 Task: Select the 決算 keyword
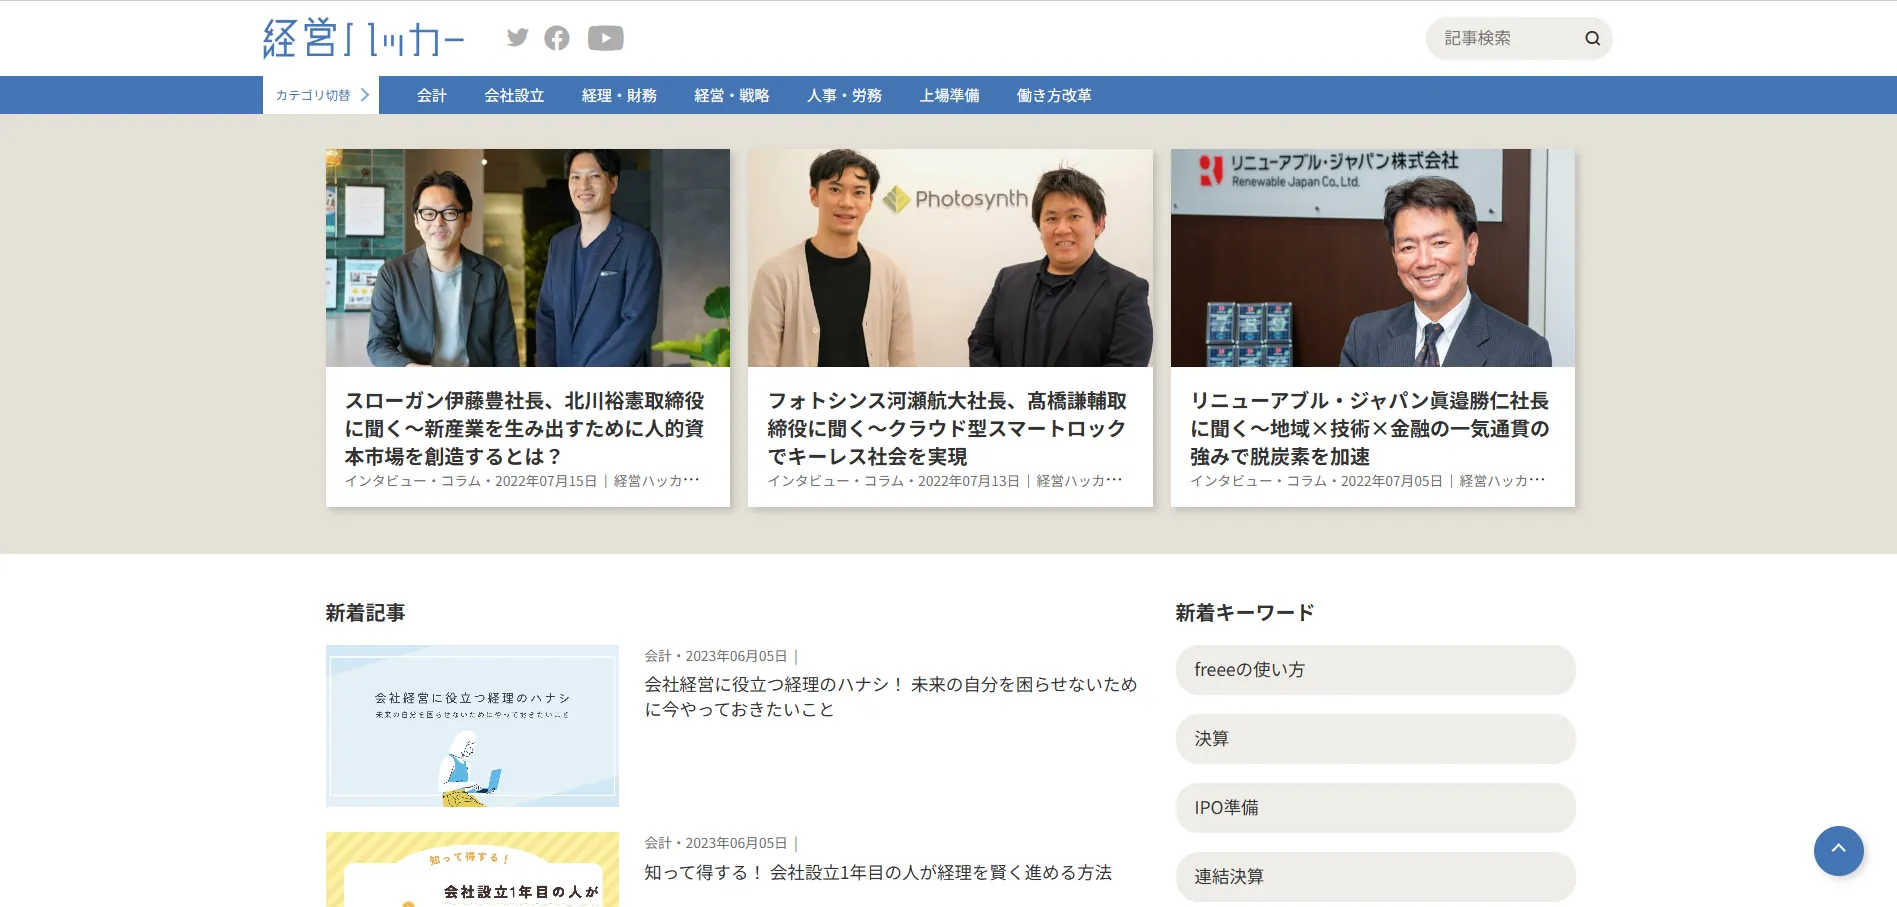click(1376, 739)
